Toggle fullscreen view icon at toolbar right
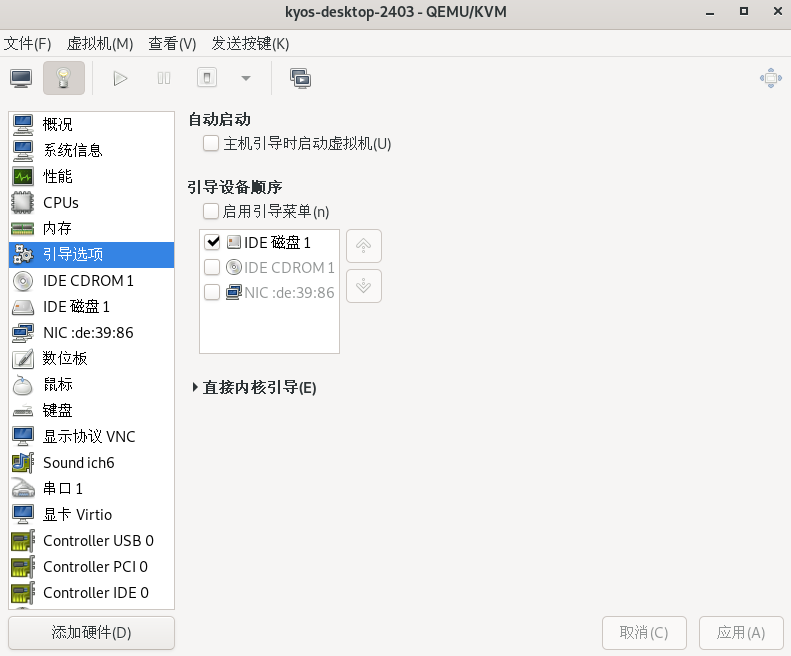This screenshot has height=656, width=791. (770, 78)
